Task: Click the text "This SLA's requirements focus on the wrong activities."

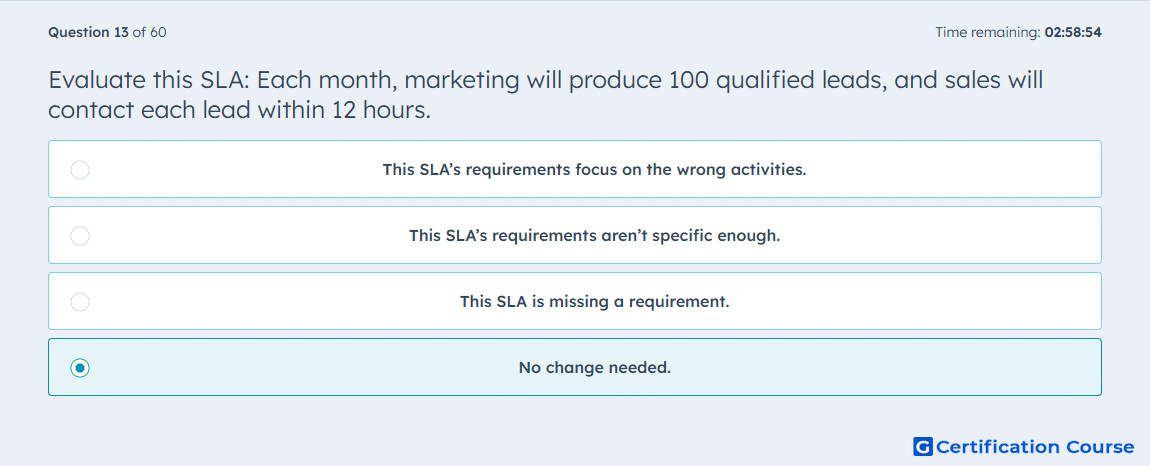Action: coord(594,170)
